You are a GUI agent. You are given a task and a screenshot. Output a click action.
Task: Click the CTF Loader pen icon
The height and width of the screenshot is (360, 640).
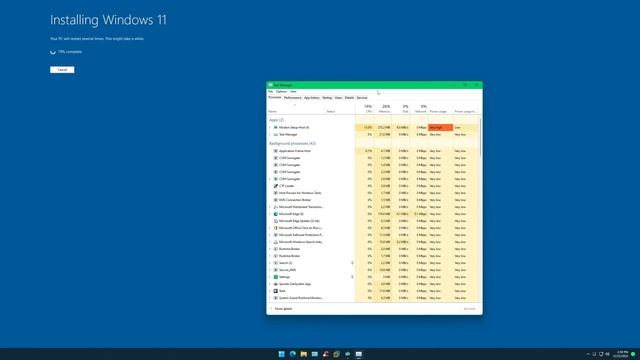pos(276,186)
